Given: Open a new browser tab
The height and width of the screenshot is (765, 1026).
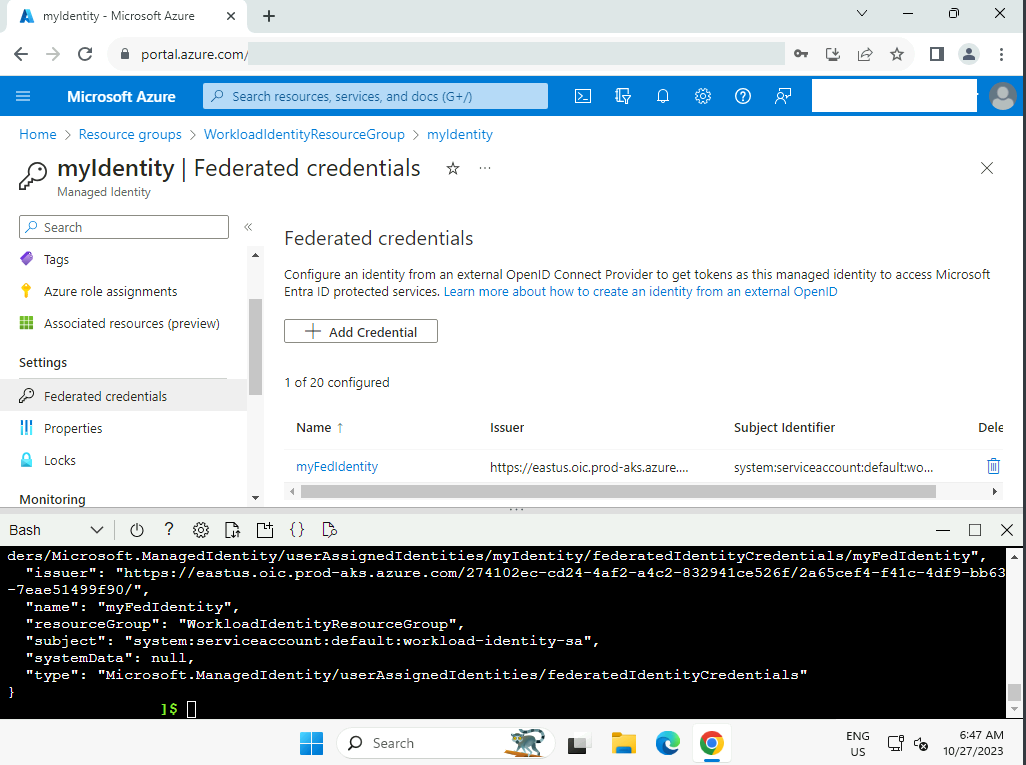Looking at the screenshot, I should [269, 16].
